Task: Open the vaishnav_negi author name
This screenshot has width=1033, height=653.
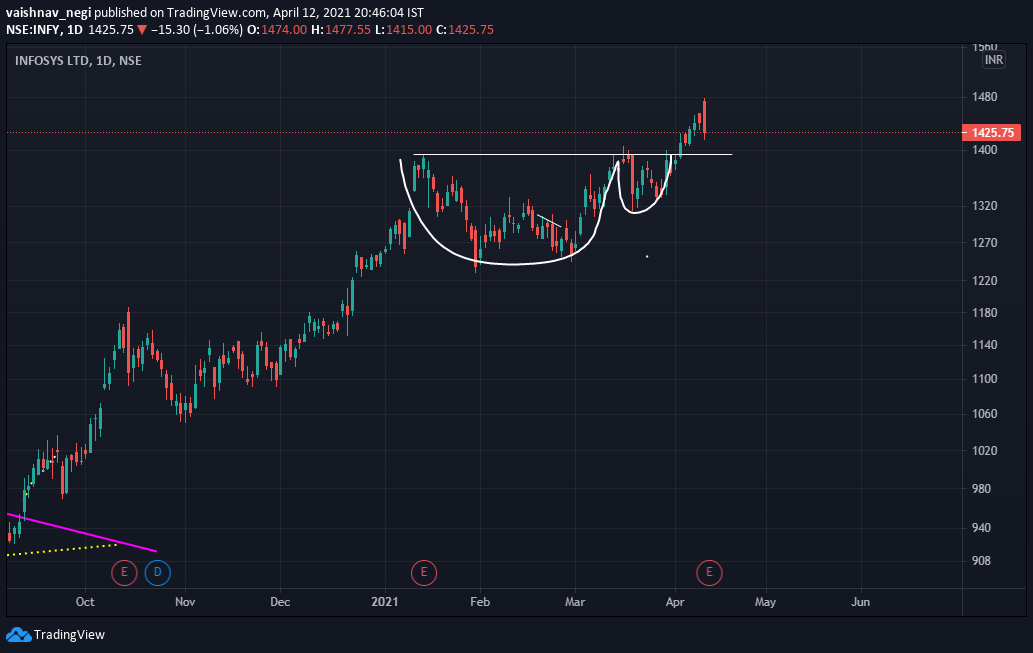Action: tap(49, 13)
